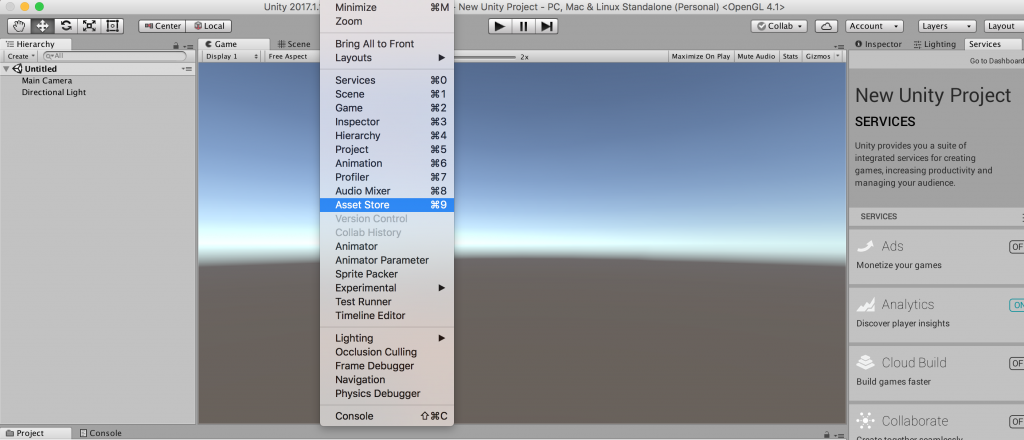This screenshot has height=440, width=1024.
Task: Expand the Lighting submenu
Action: click(387, 338)
